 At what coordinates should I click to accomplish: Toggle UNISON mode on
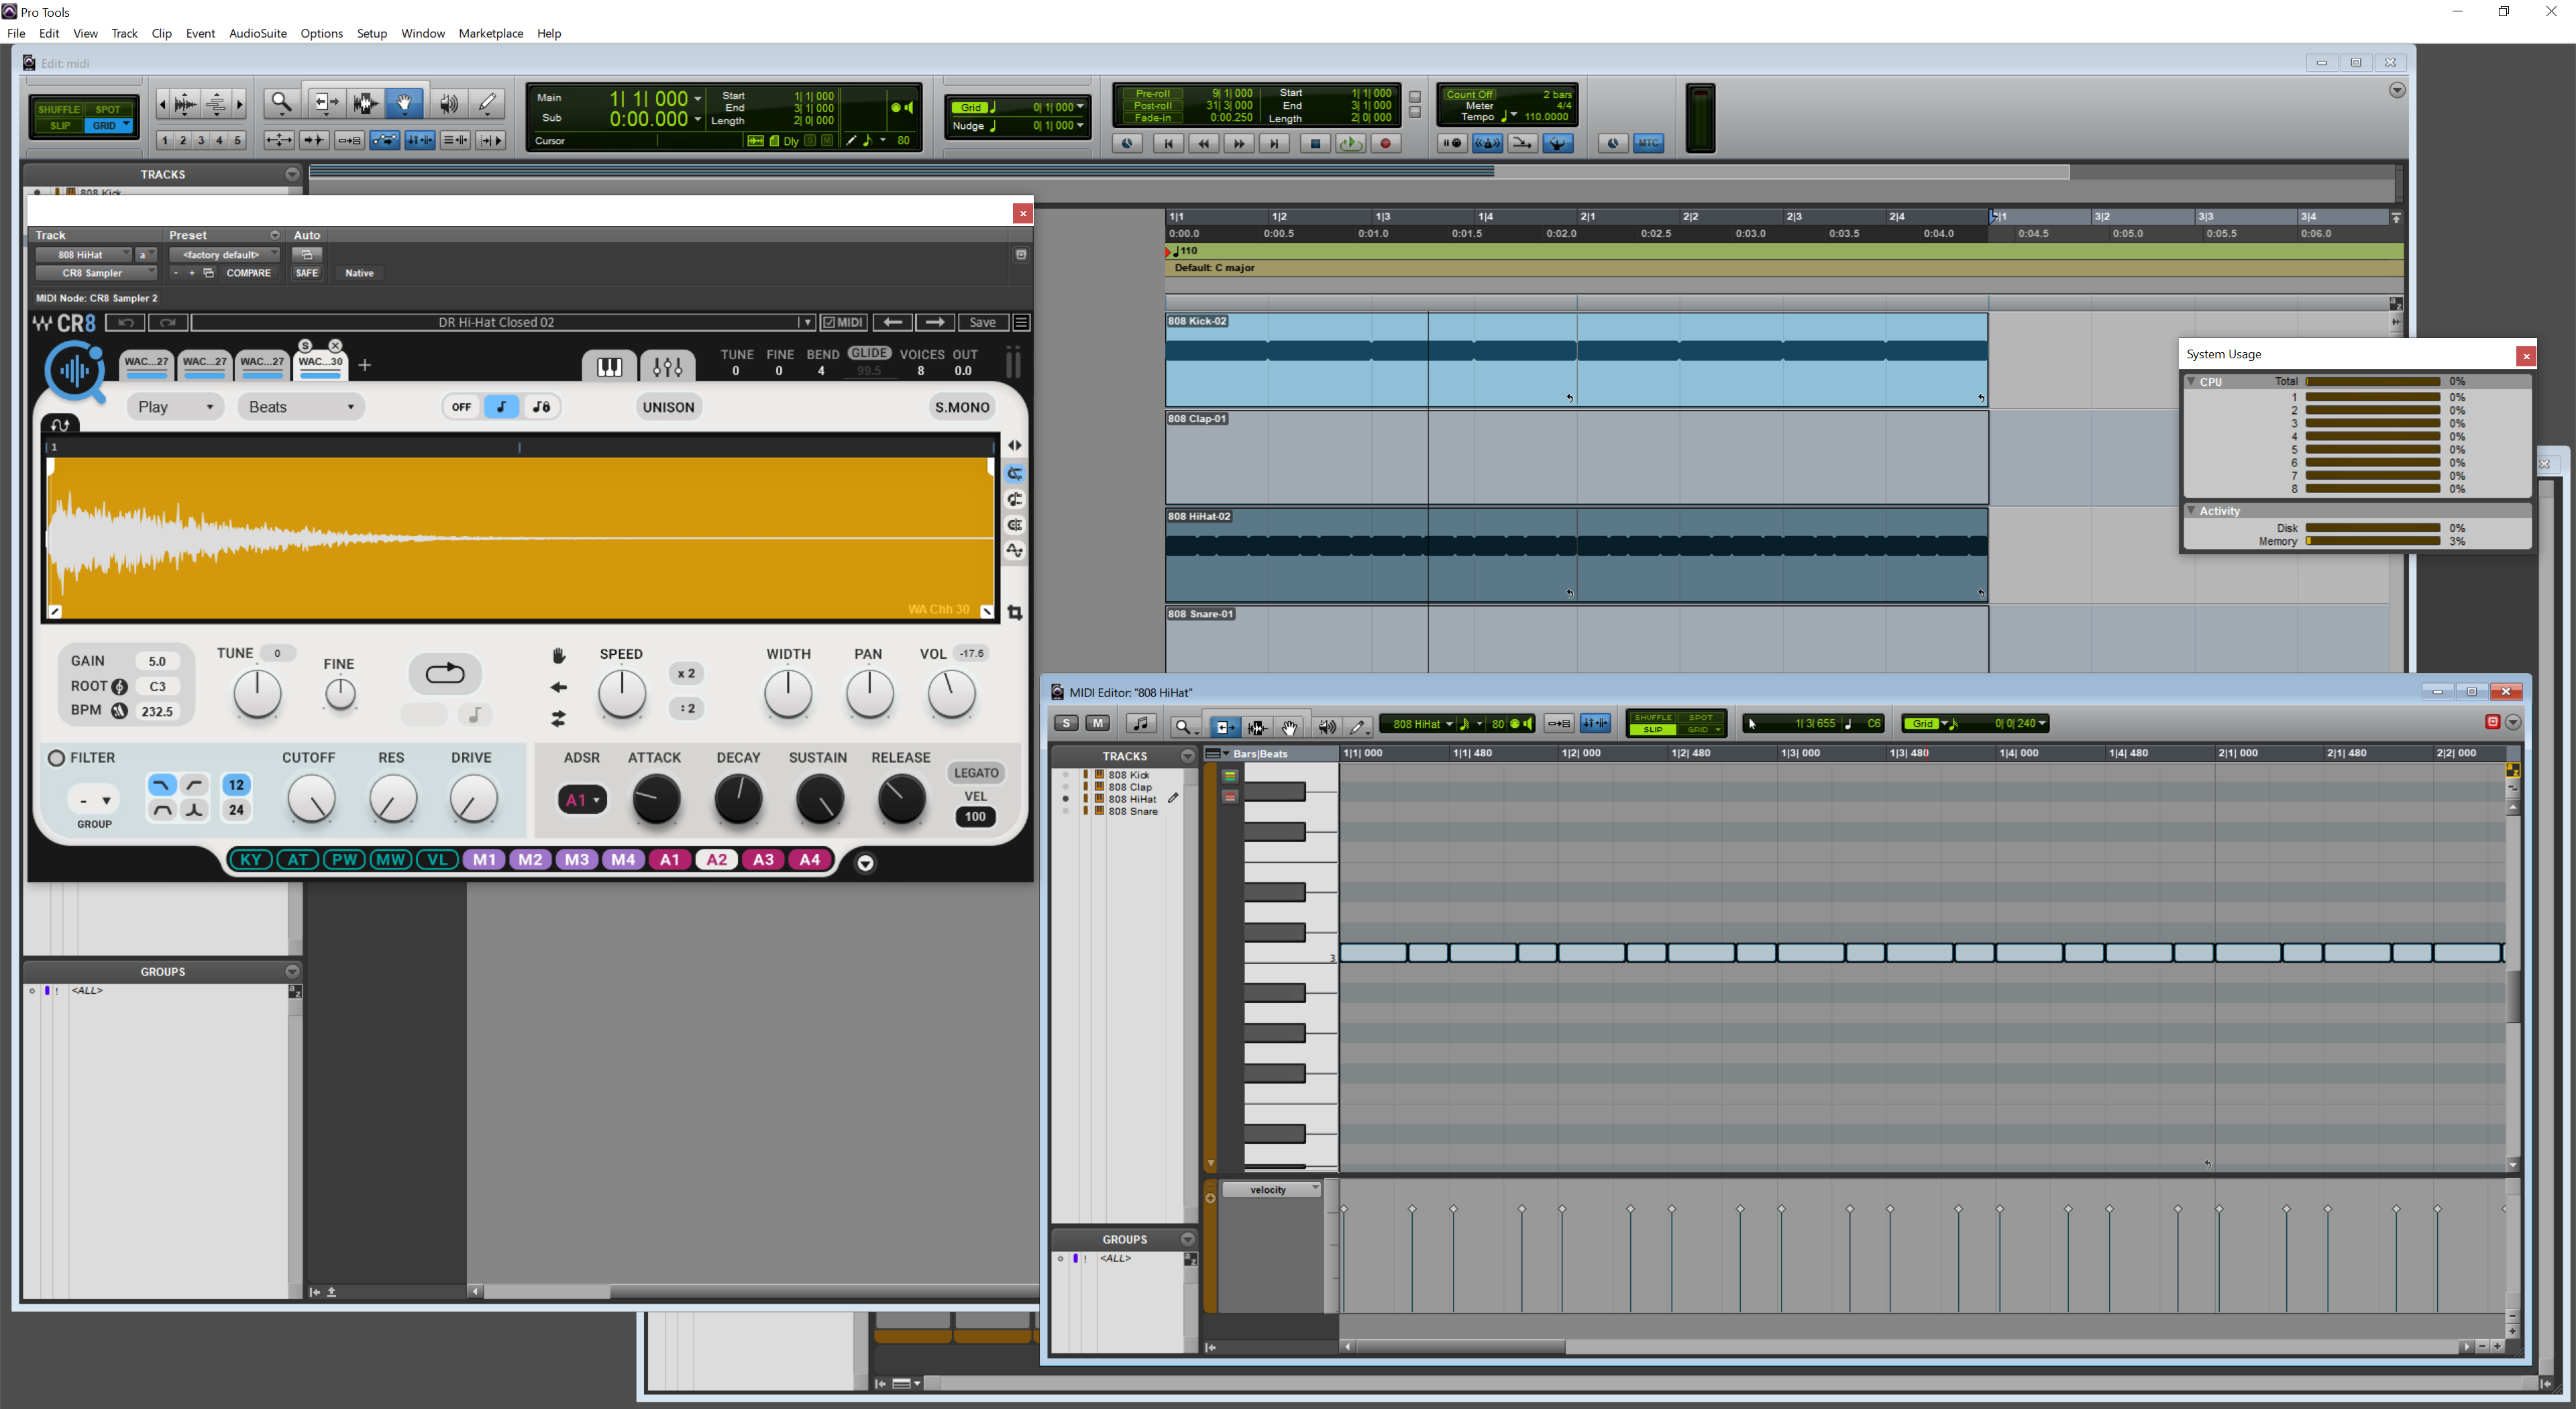point(668,407)
